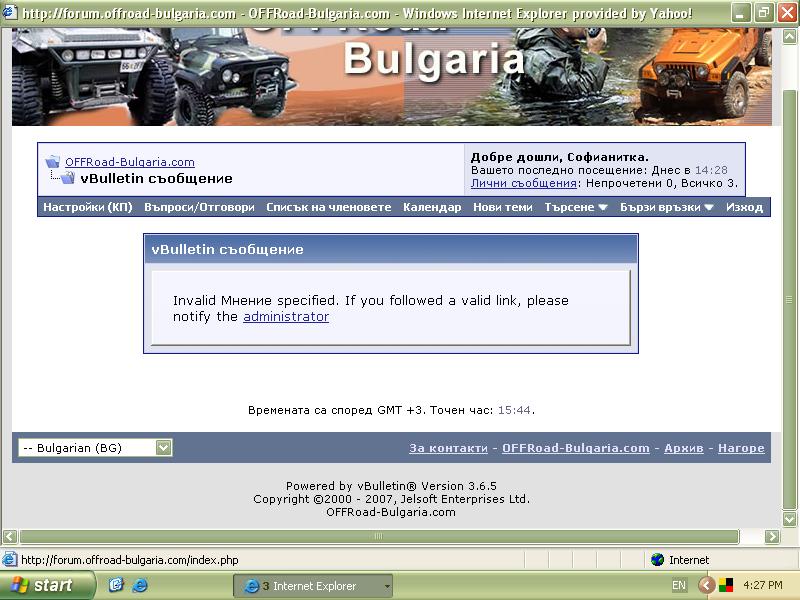Image resolution: width=800 pixels, height=600 pixels.
Task: Click the vertical scrollbar up arrow
Action: click(x=789, y=36)
